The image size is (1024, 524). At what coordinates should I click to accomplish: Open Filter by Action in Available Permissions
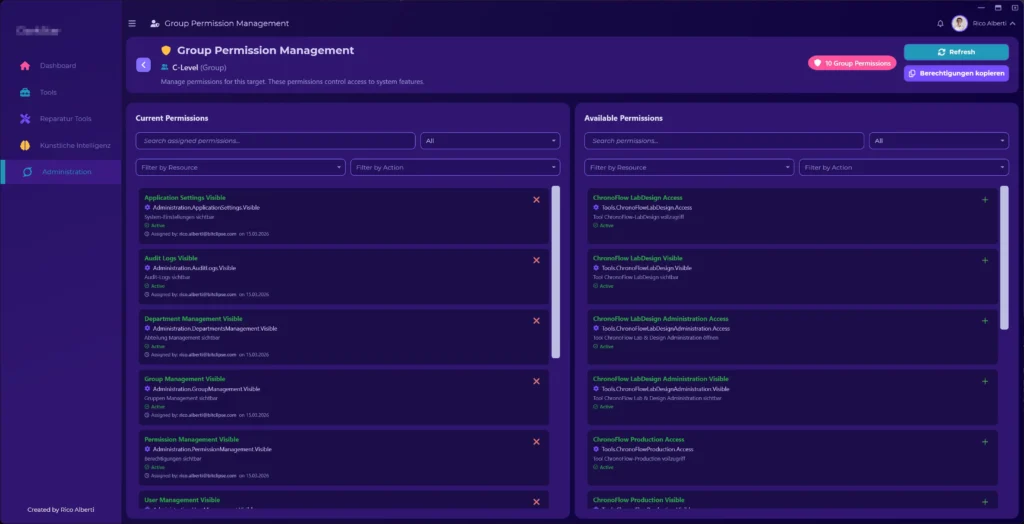[x=904, y=167]
